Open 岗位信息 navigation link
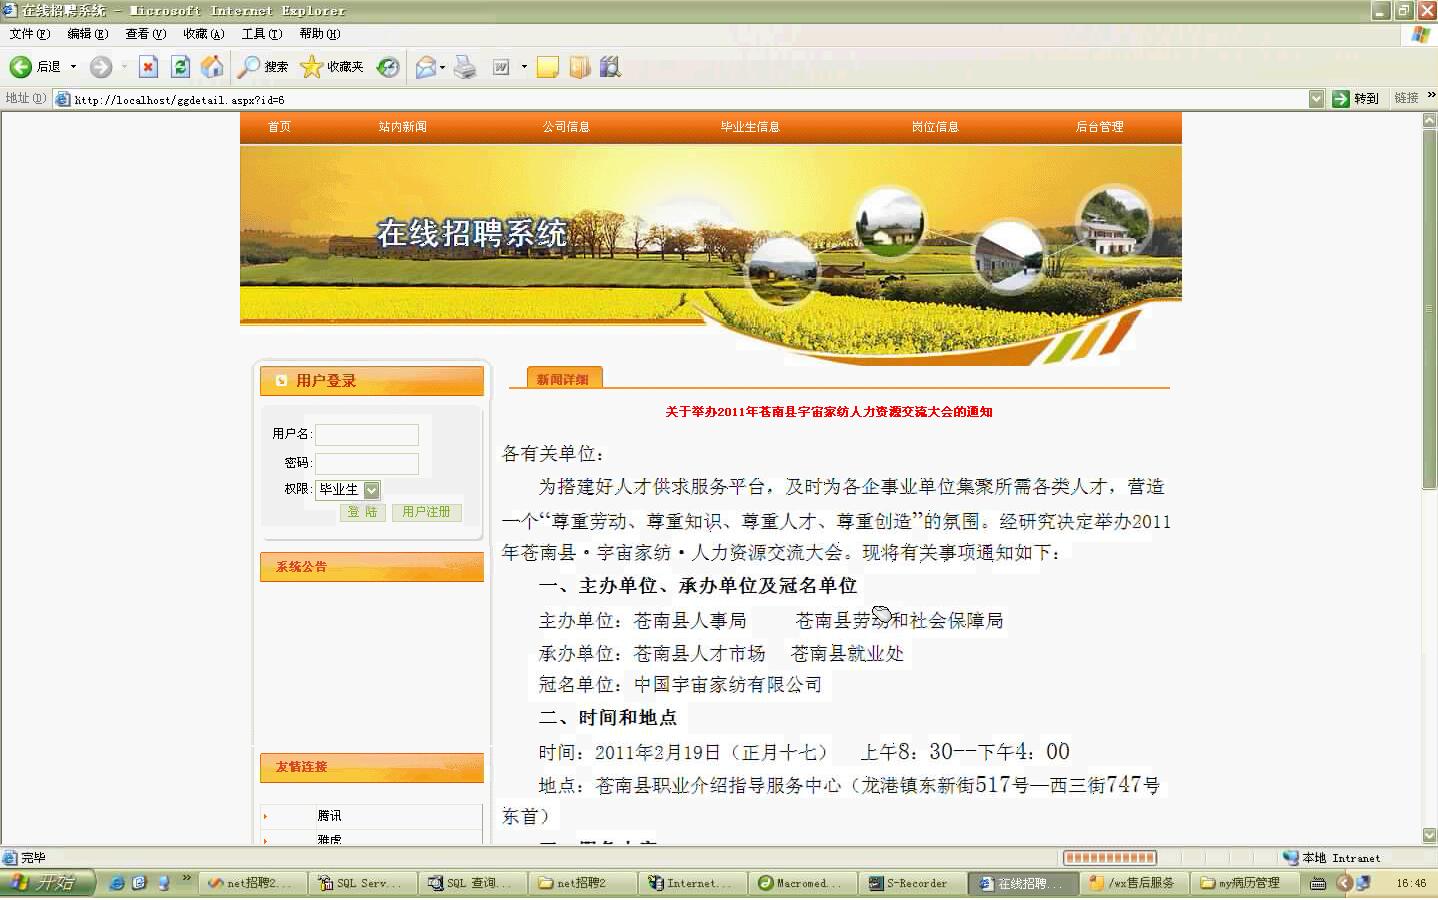This screenshot has height=900, width=1438. click(x=935, y=127)
